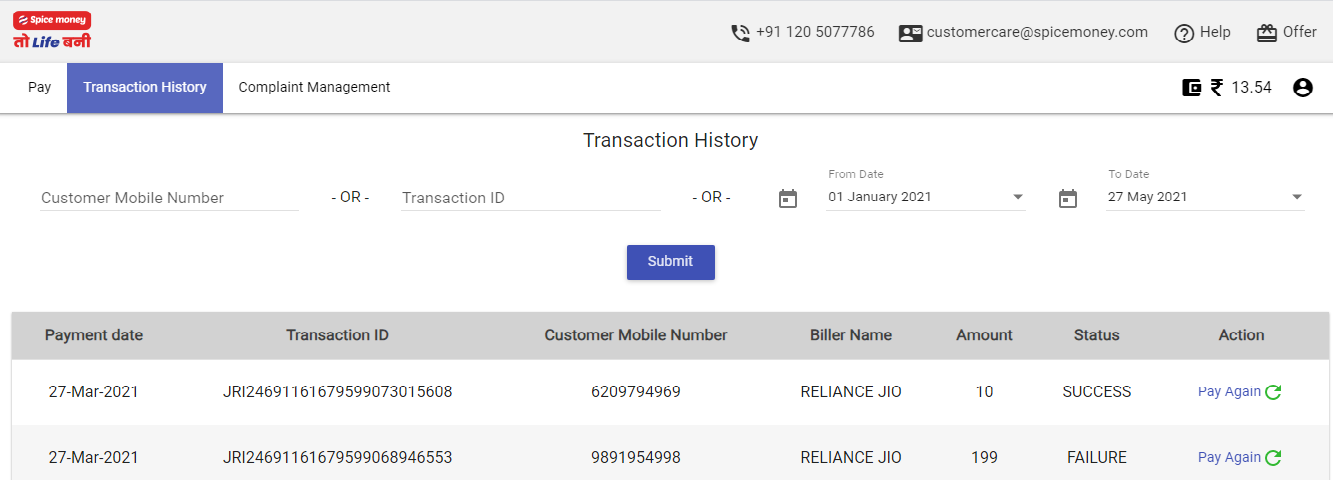
Task: Click the Payment date column header
Action: (x=94, y=335)
